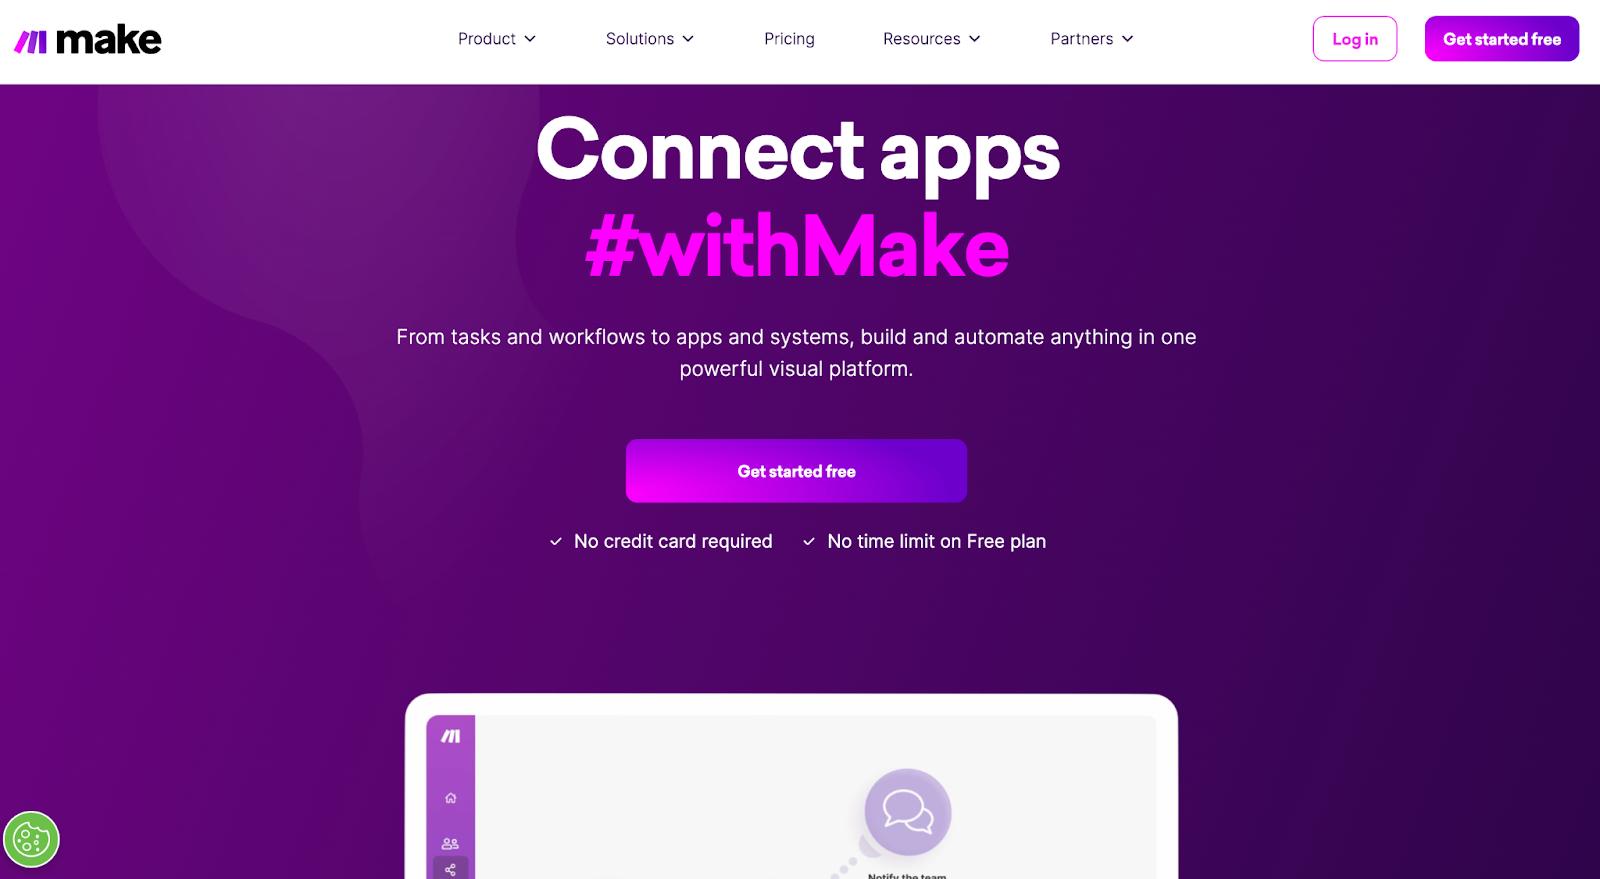The image size is (1600, 879).
Task: Click the home icon in preview sidebar
Action: coord(451,798)
